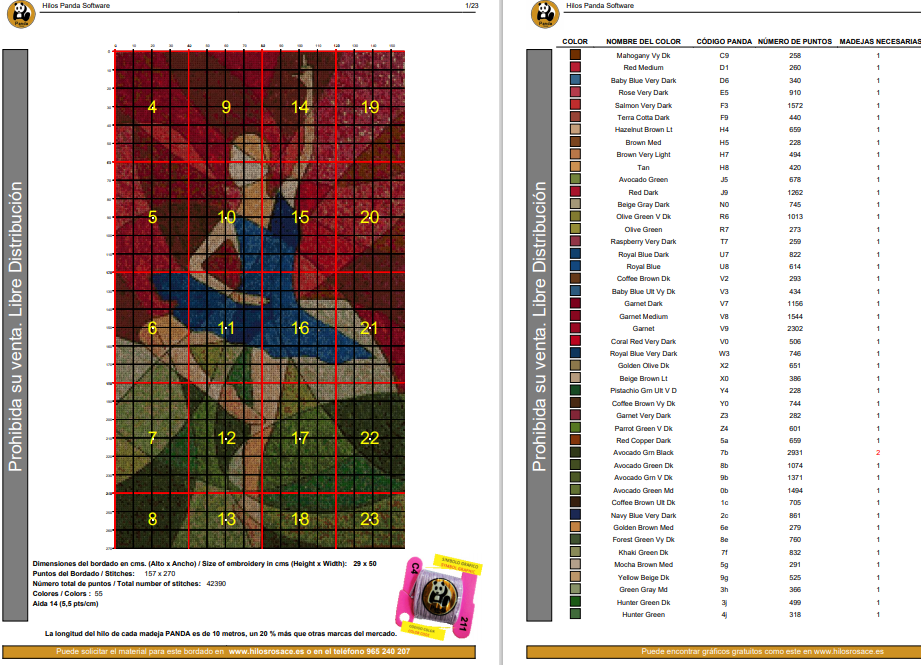Click chart section number 23
The height and width of the screenshot is (665, 921).
(x=369, y=519)
